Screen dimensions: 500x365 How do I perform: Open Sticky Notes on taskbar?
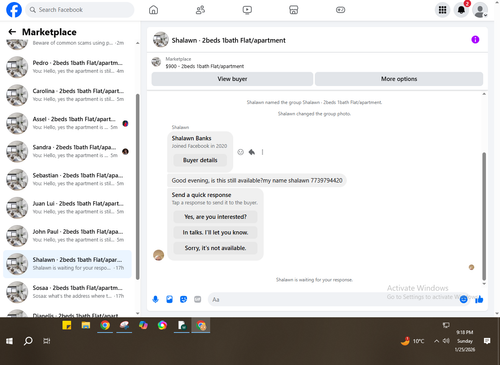point(67,325)
